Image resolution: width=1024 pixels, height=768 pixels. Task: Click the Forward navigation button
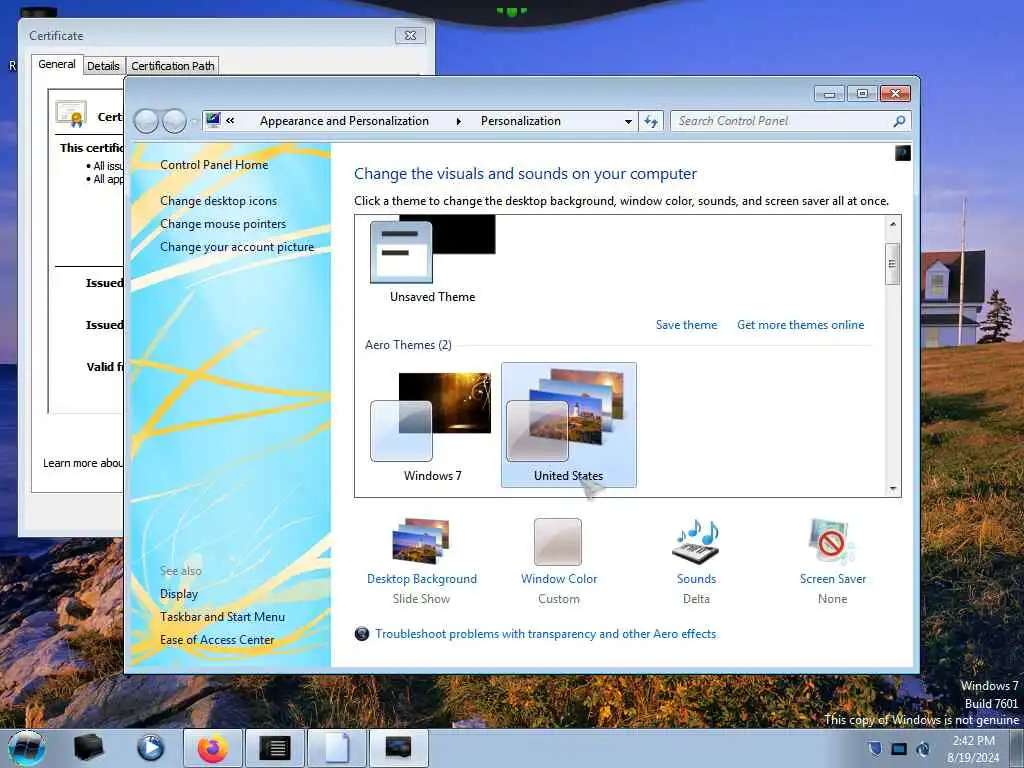click(x=174, y=121)
